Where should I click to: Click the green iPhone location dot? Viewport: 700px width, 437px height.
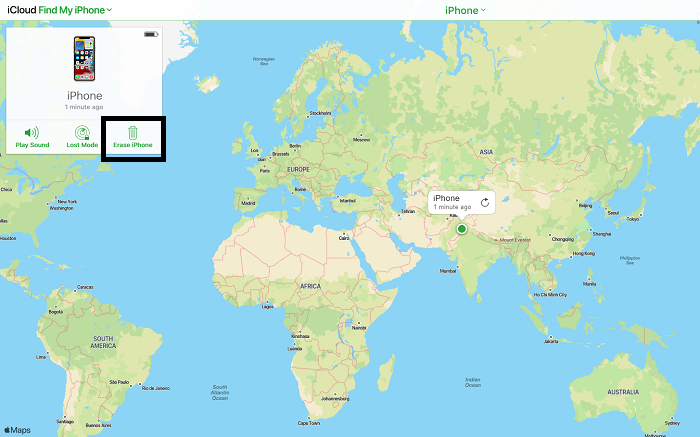click(x=462, y=229)
